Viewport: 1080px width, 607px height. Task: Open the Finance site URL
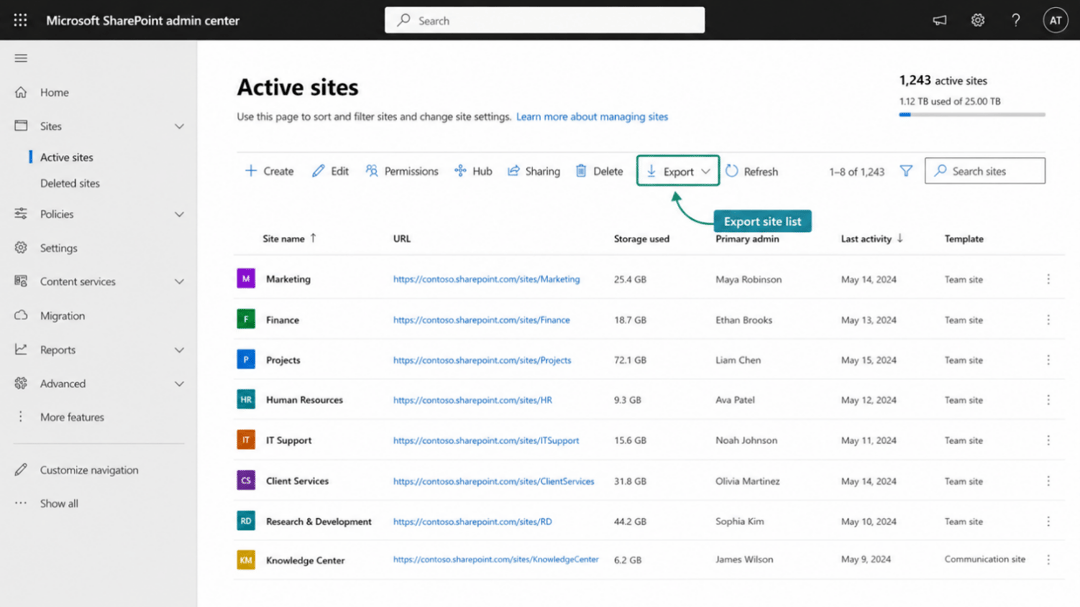[481, 320]
